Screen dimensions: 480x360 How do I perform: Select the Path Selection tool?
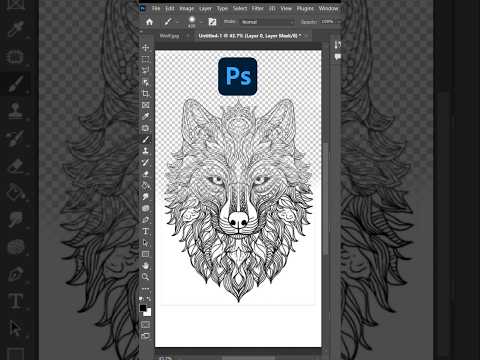click(145, 243)
